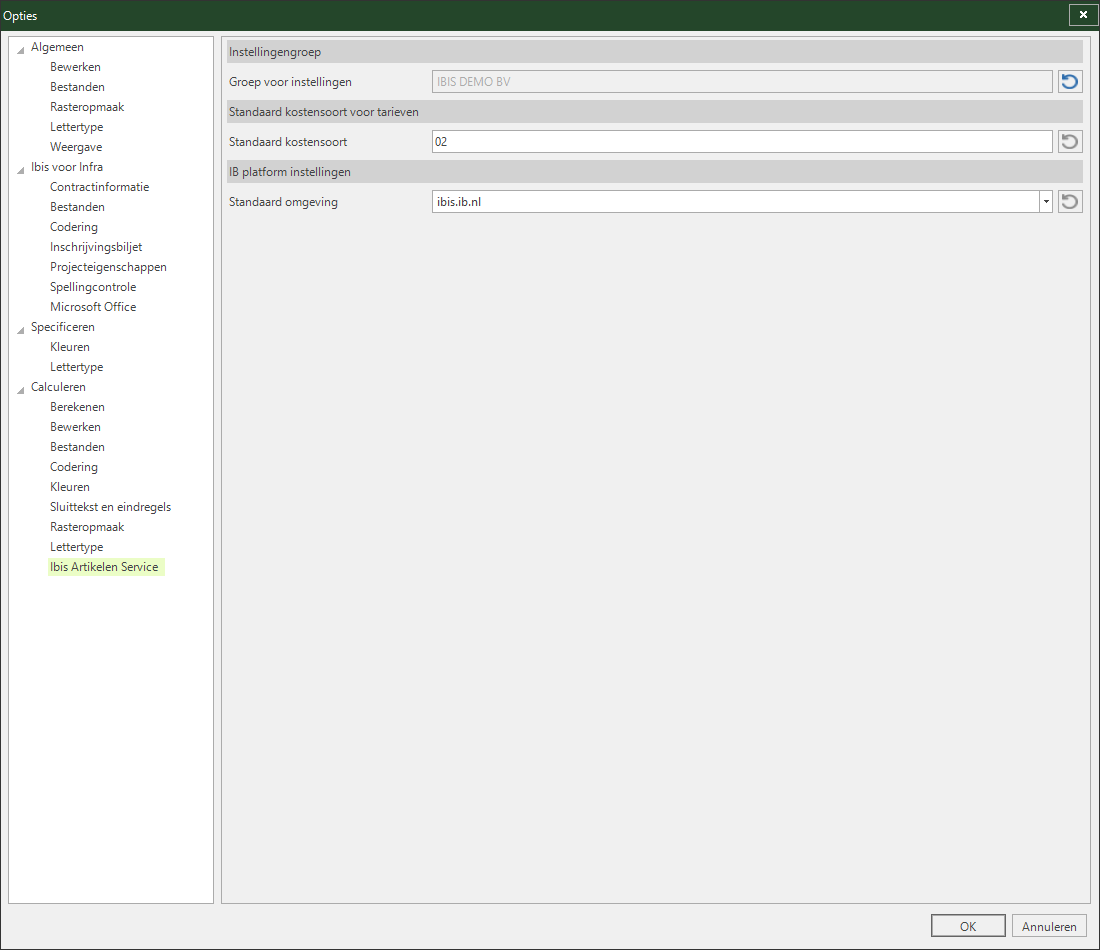The image size is (1100, 950).
Task: Select Bewerken under Calculeren
Action: pos(75,427)
